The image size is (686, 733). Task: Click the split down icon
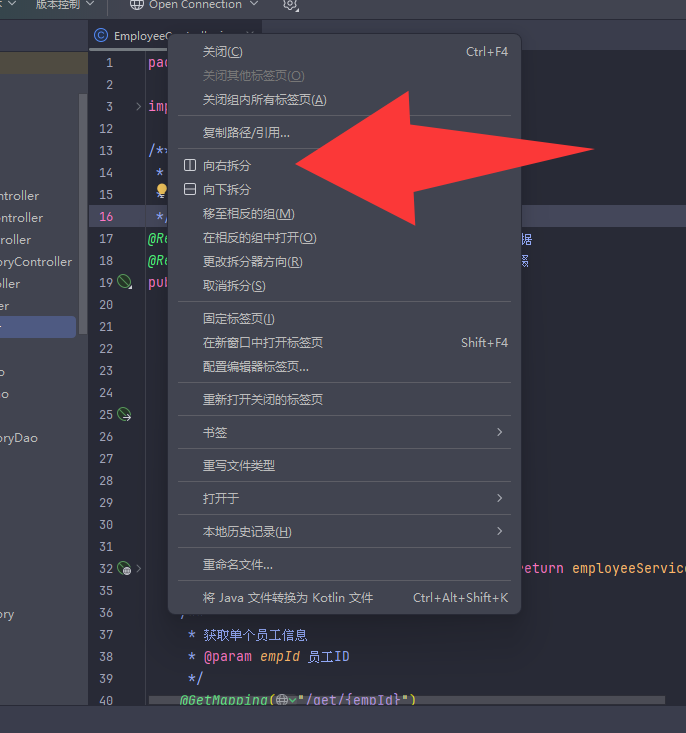click(x=190, y=189)
